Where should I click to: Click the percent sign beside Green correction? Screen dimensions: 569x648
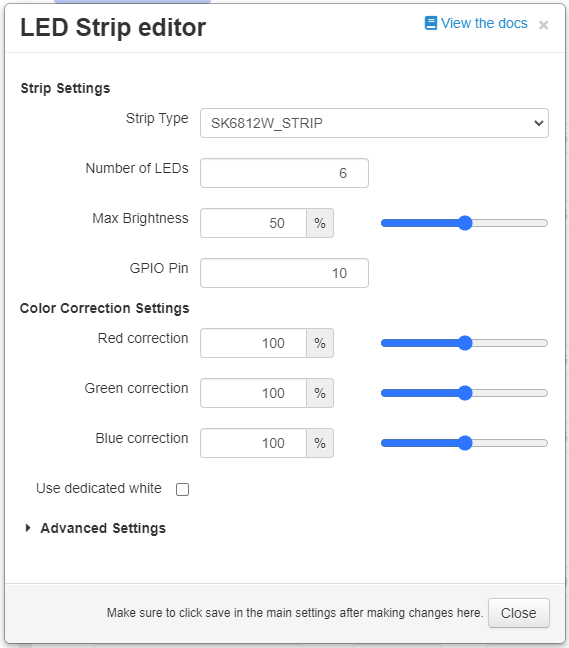coord(320,393)
